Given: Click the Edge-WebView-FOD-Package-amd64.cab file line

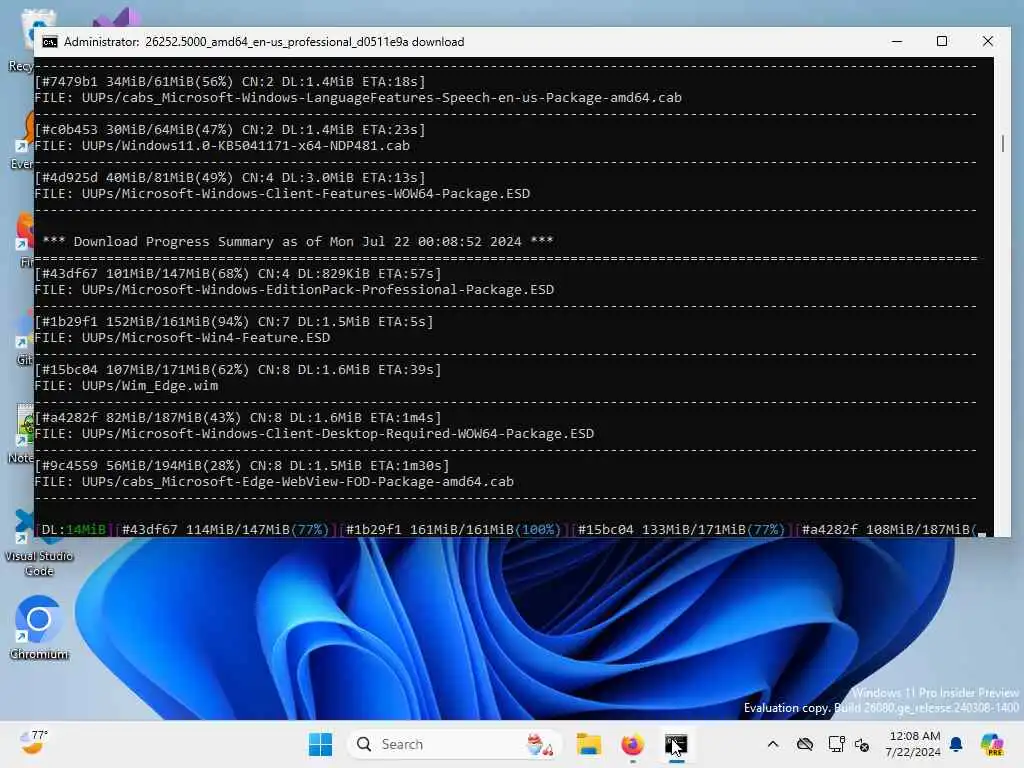Looking at the screenshot, I should tap(274, 482).
